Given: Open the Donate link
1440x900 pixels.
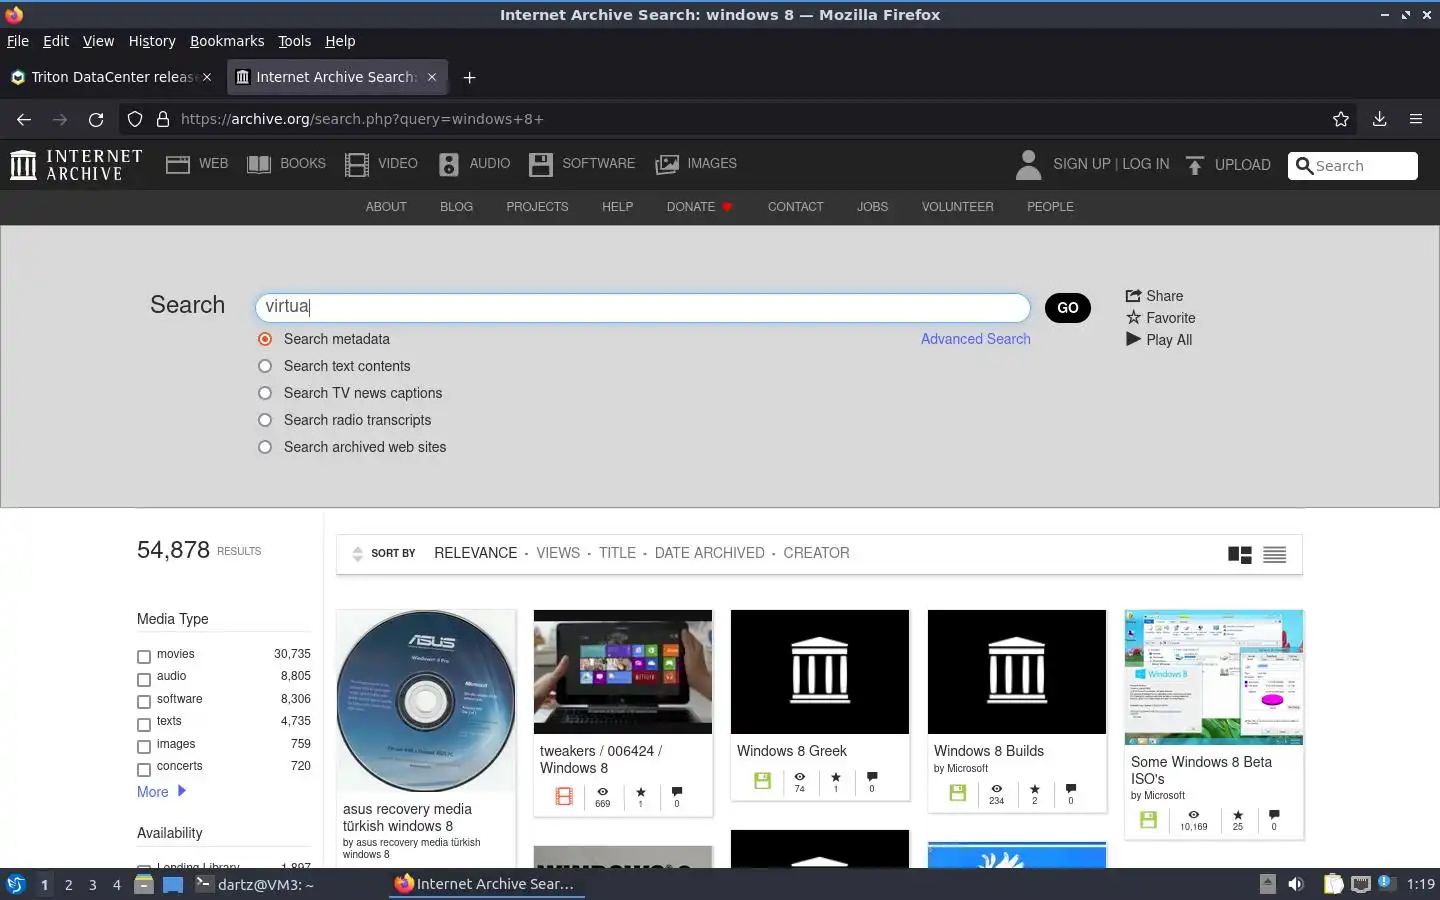Looking at the screenshot, I should click(x=699, y=207).
